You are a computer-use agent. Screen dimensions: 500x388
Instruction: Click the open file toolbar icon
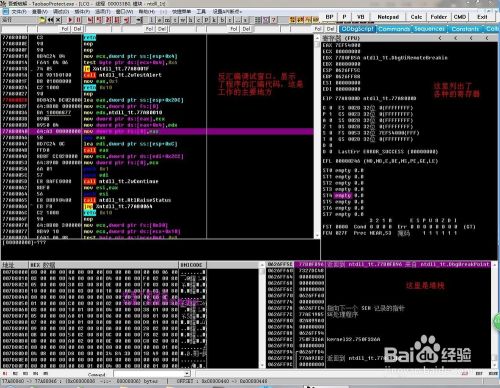pos(42,20)
